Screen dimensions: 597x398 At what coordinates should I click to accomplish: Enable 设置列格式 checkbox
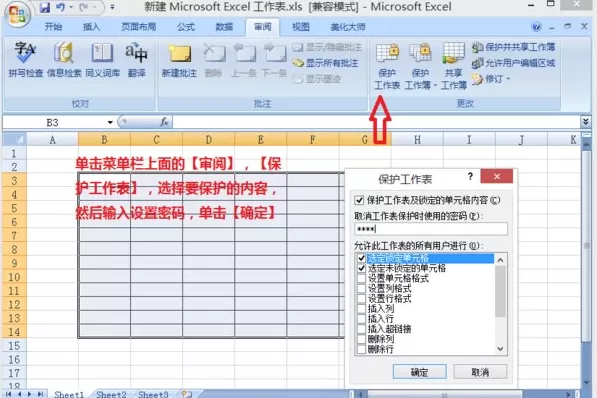[361, 288]
